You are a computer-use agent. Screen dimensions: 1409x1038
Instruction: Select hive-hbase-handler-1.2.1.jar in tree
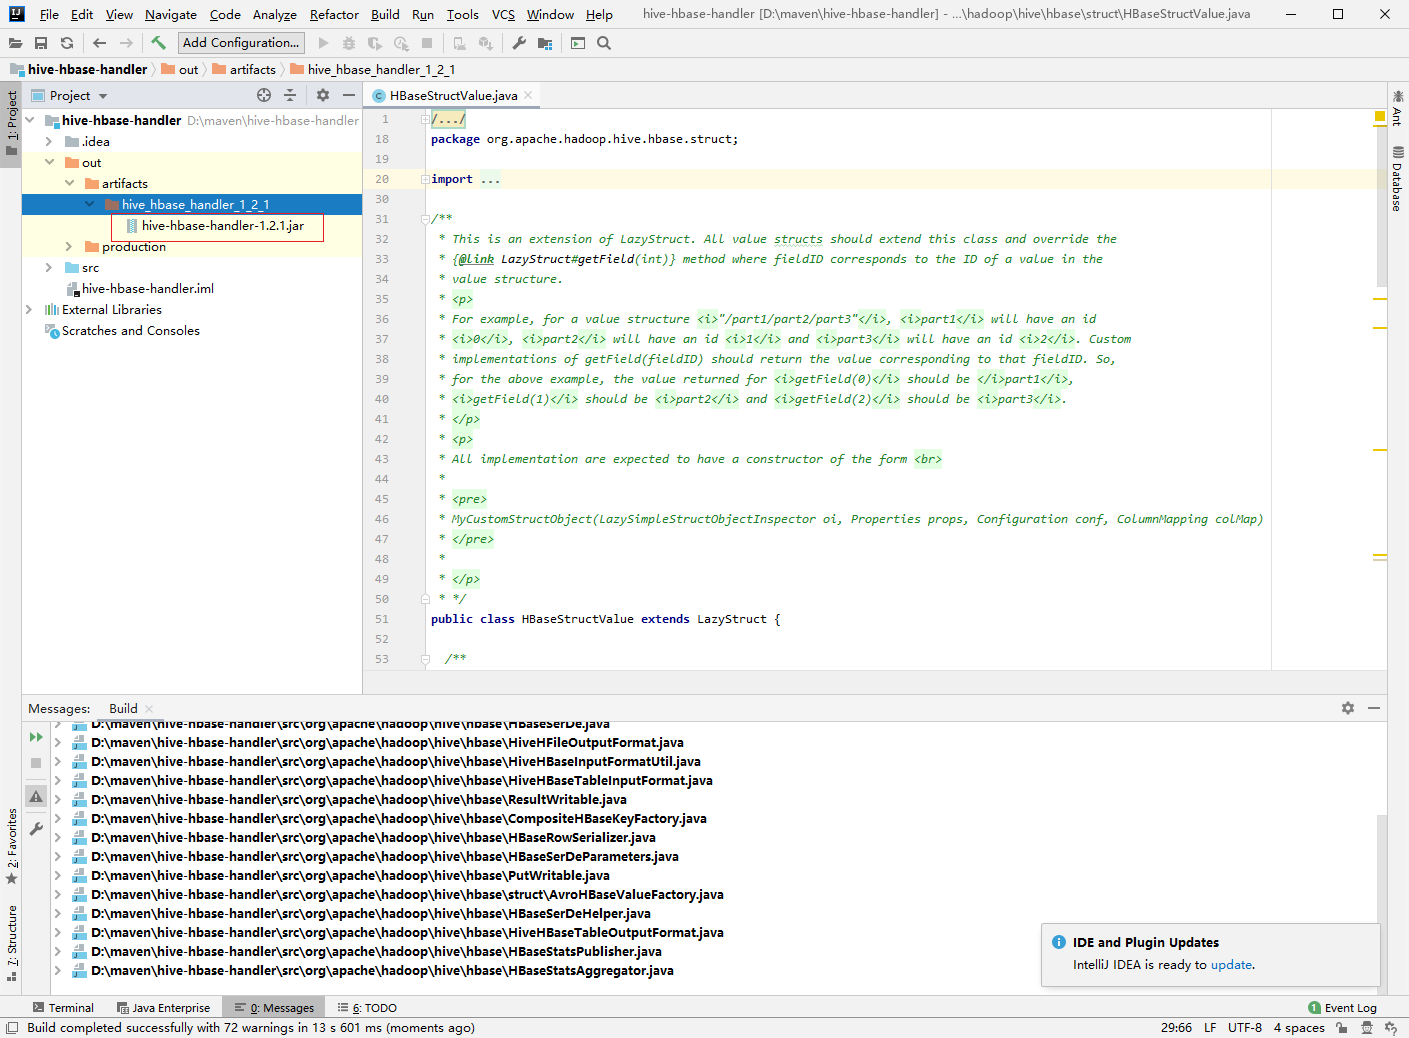tap(223, 225)
